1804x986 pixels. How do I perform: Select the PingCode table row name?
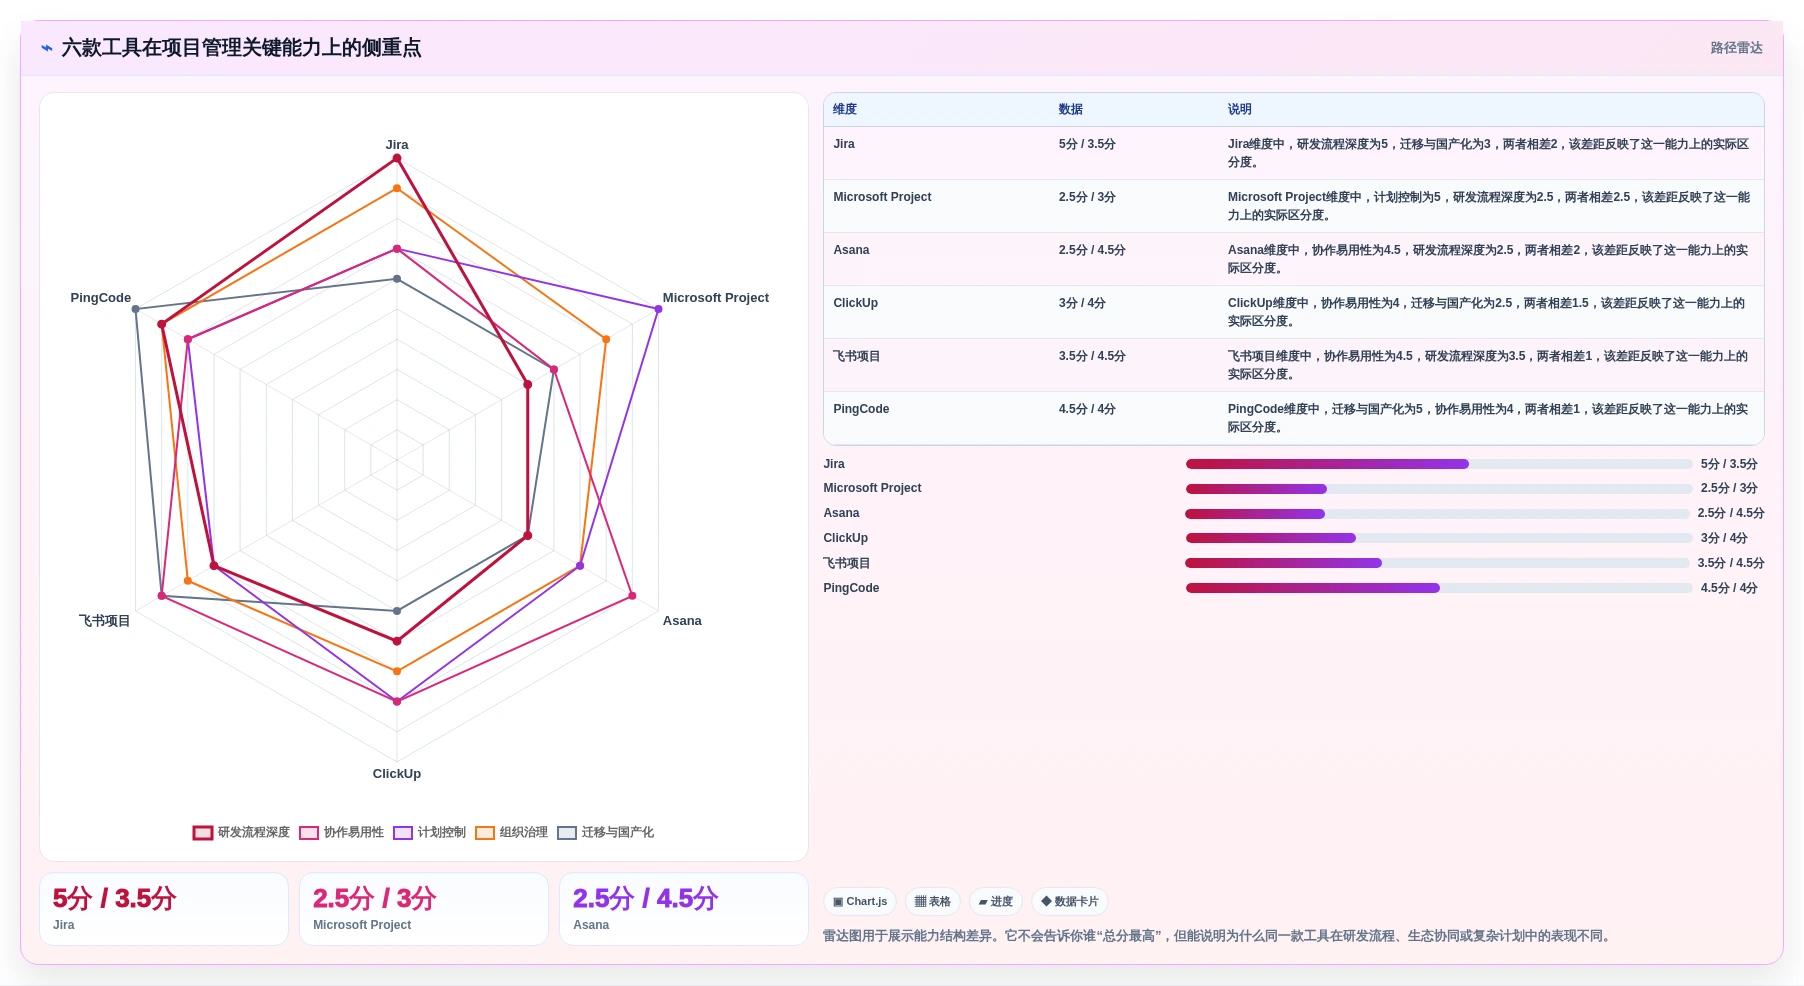(x=861, y=409)
